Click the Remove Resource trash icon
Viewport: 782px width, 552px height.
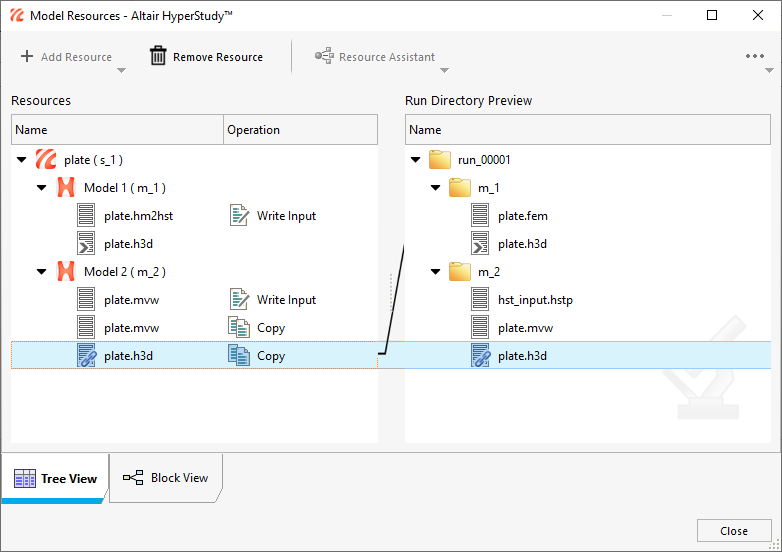(x=158, y=56)
